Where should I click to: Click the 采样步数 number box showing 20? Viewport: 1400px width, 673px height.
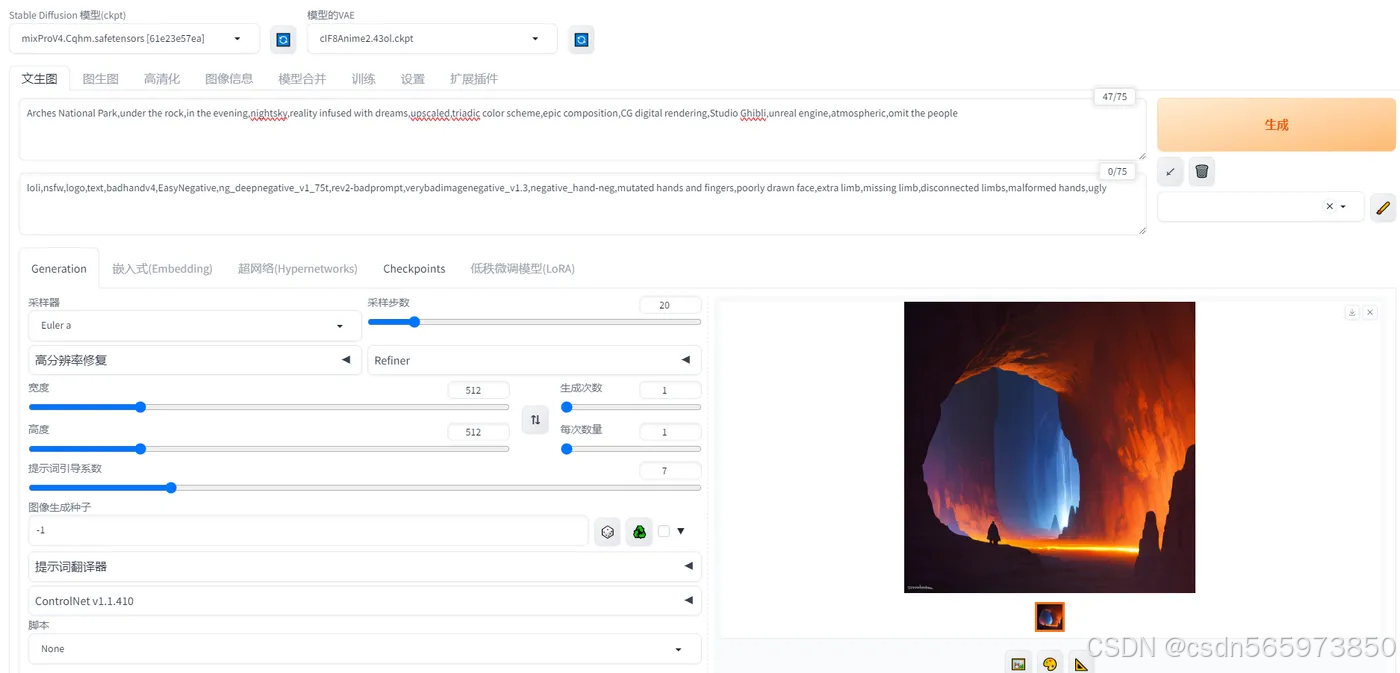click(x=670, y=305)
